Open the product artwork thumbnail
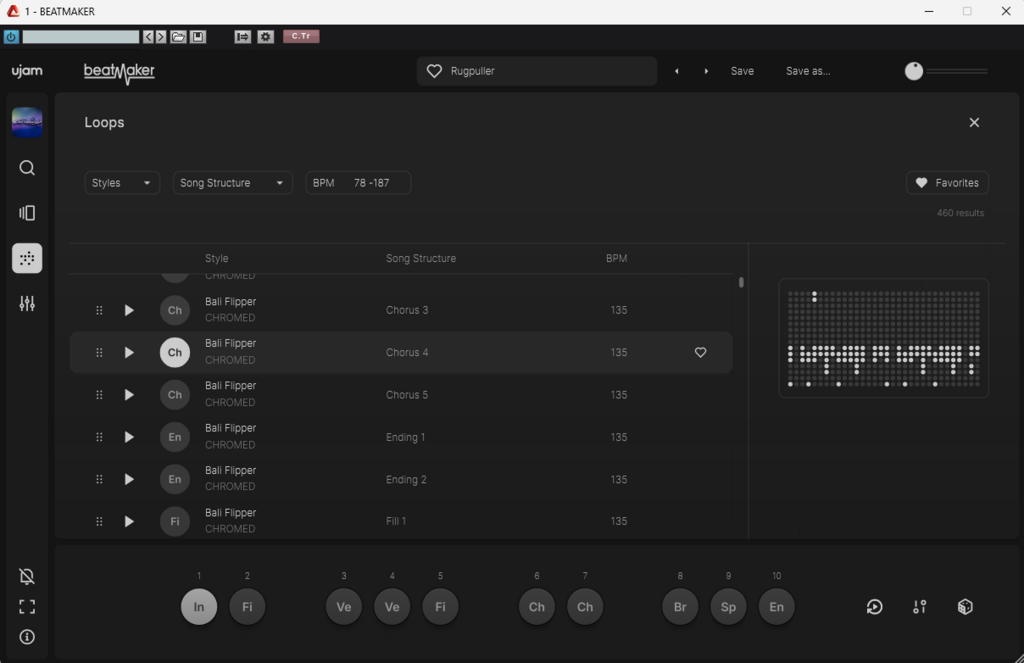The image size is (1024, 663). point(27,122)
